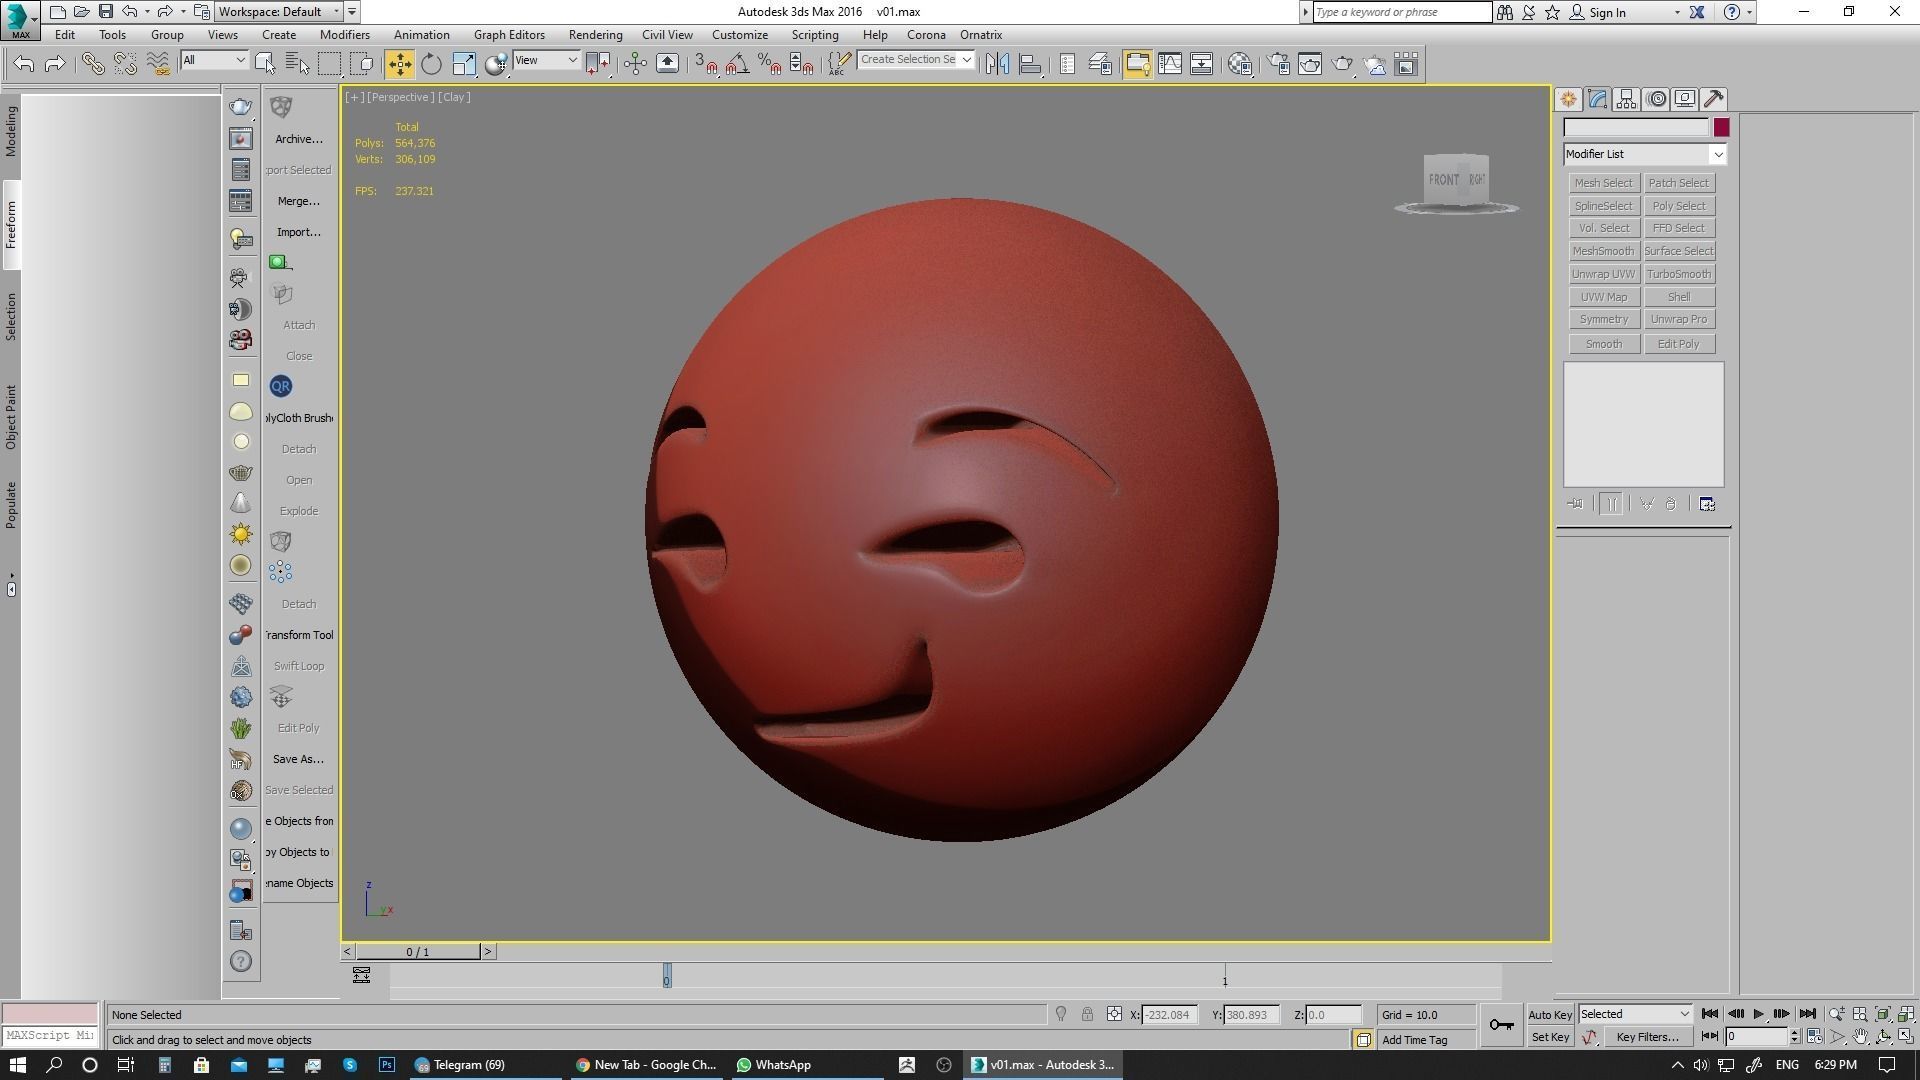Toggle Set Key animation mode
1920x1080 pixels.
(1550, 1038)
